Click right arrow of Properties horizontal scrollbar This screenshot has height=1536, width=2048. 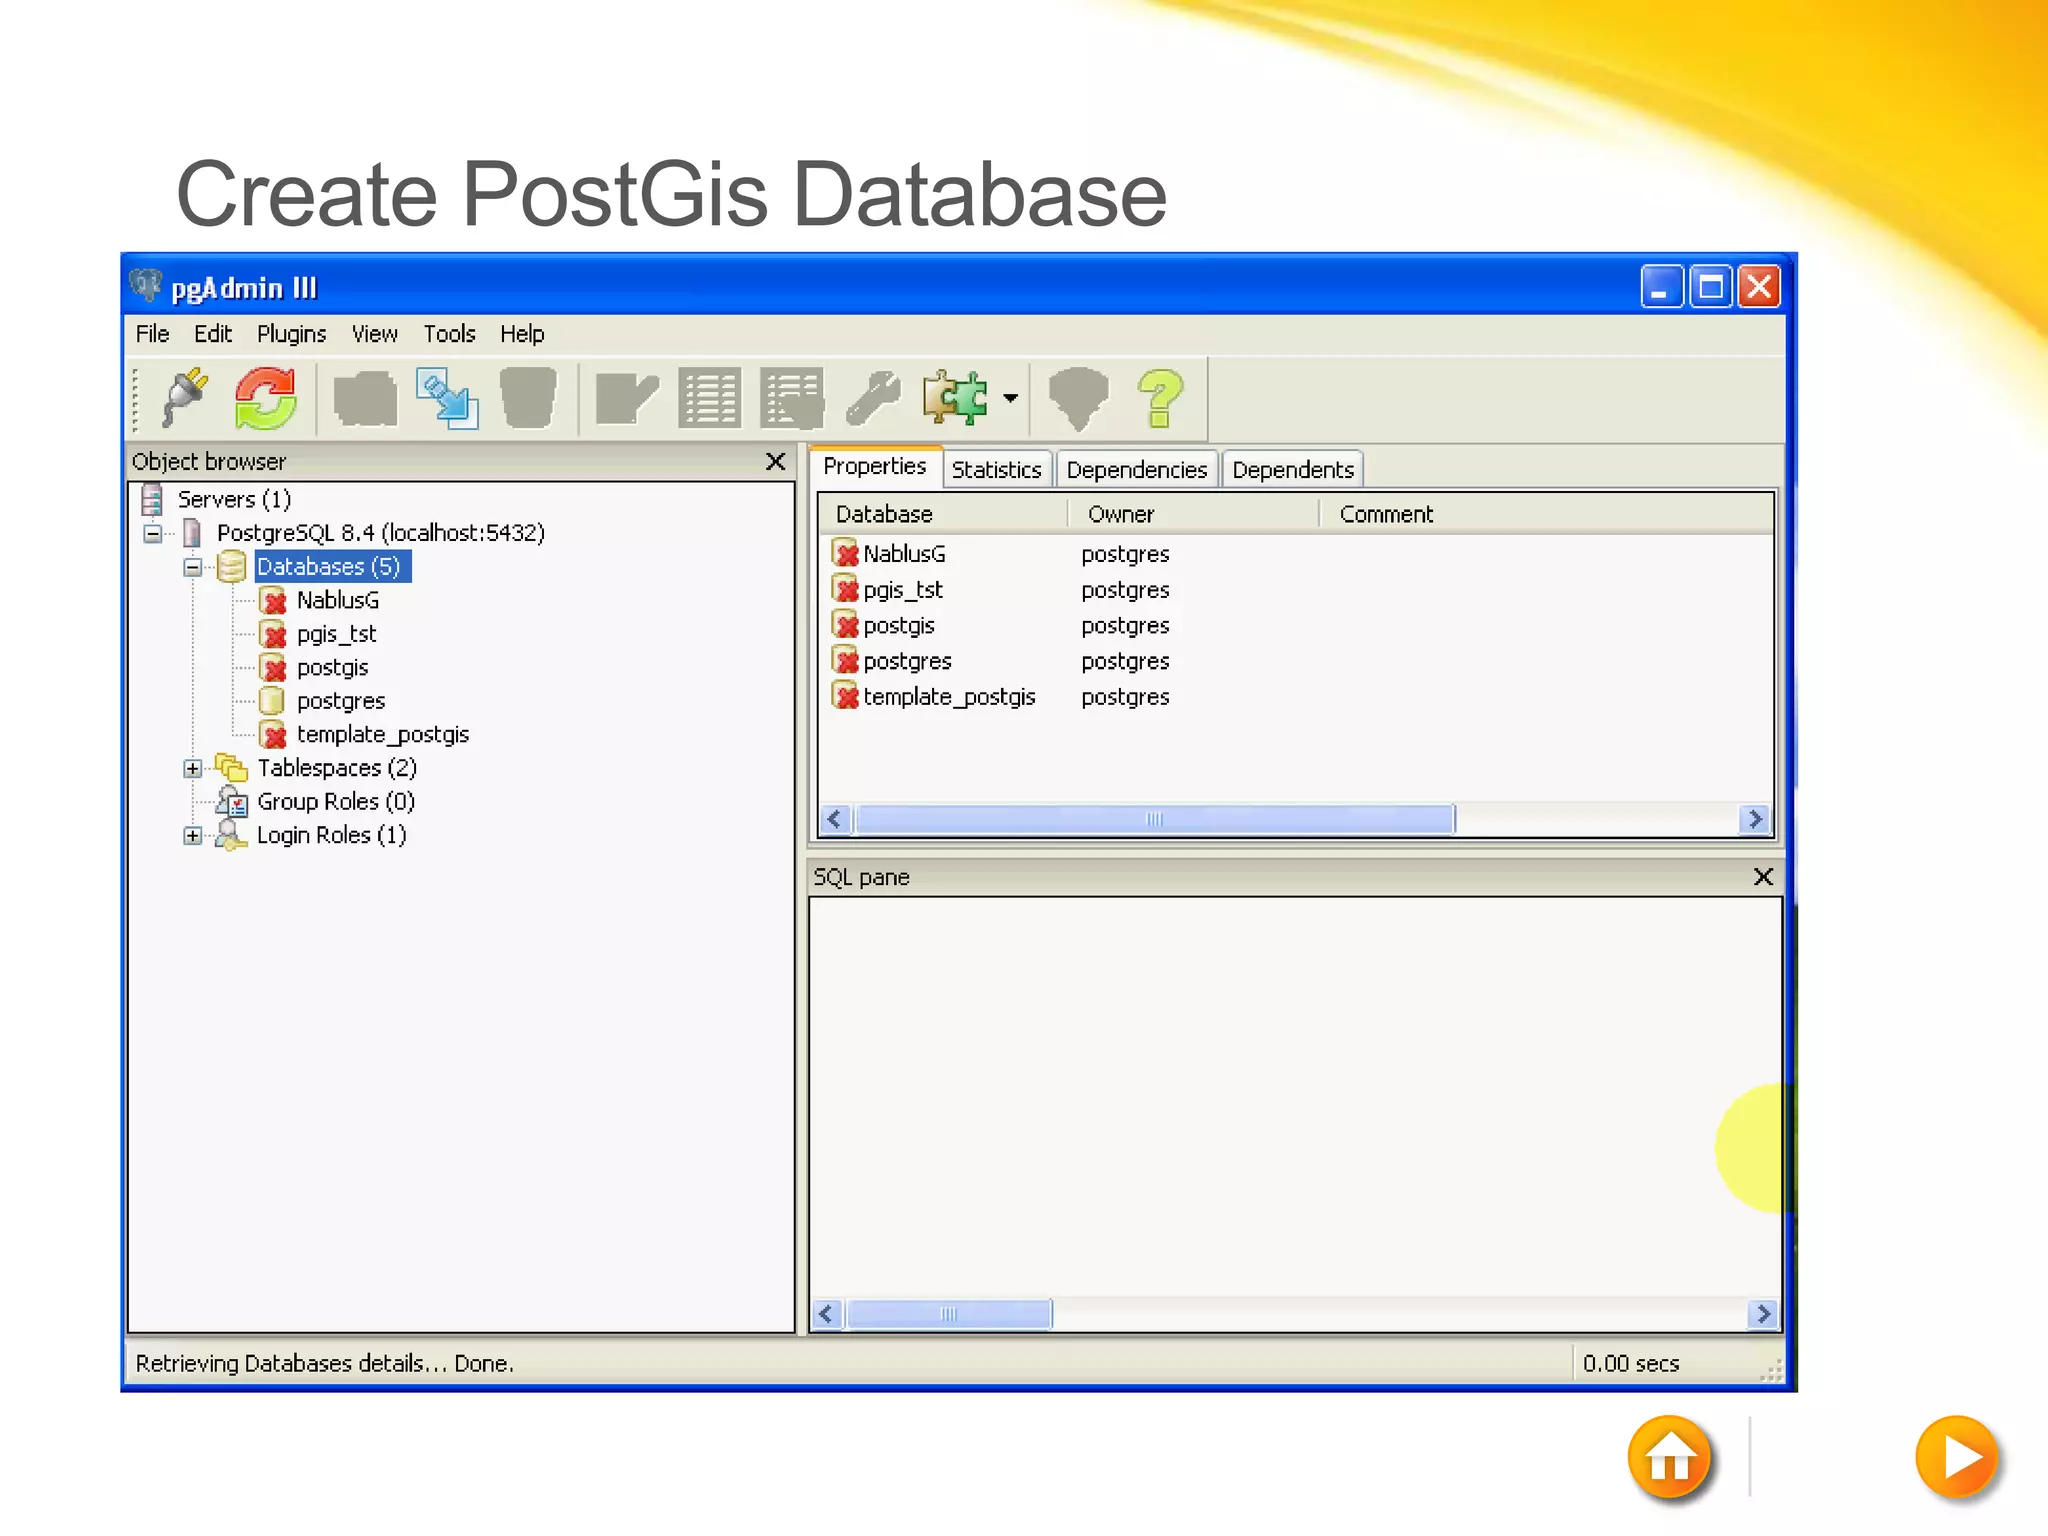pos(1755,819)
